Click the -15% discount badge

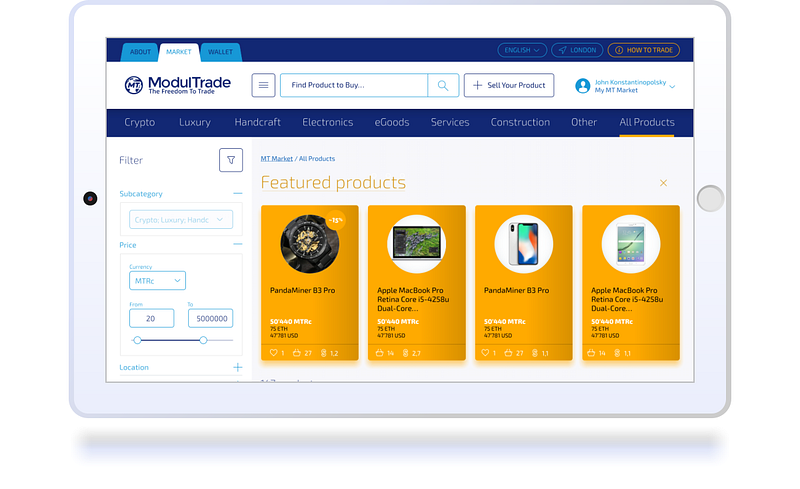(x=336, y=220)
